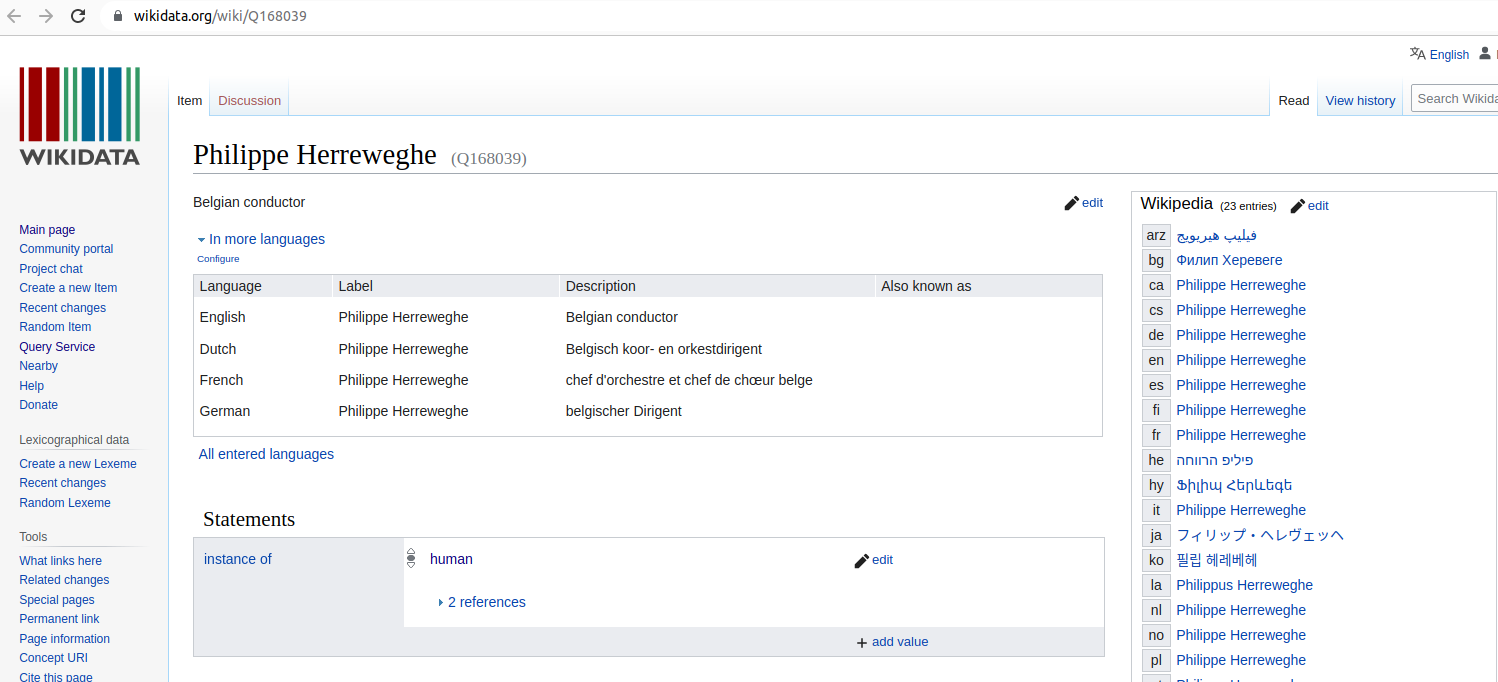
Task: Click the Wikidata logo
Action: 80,116
